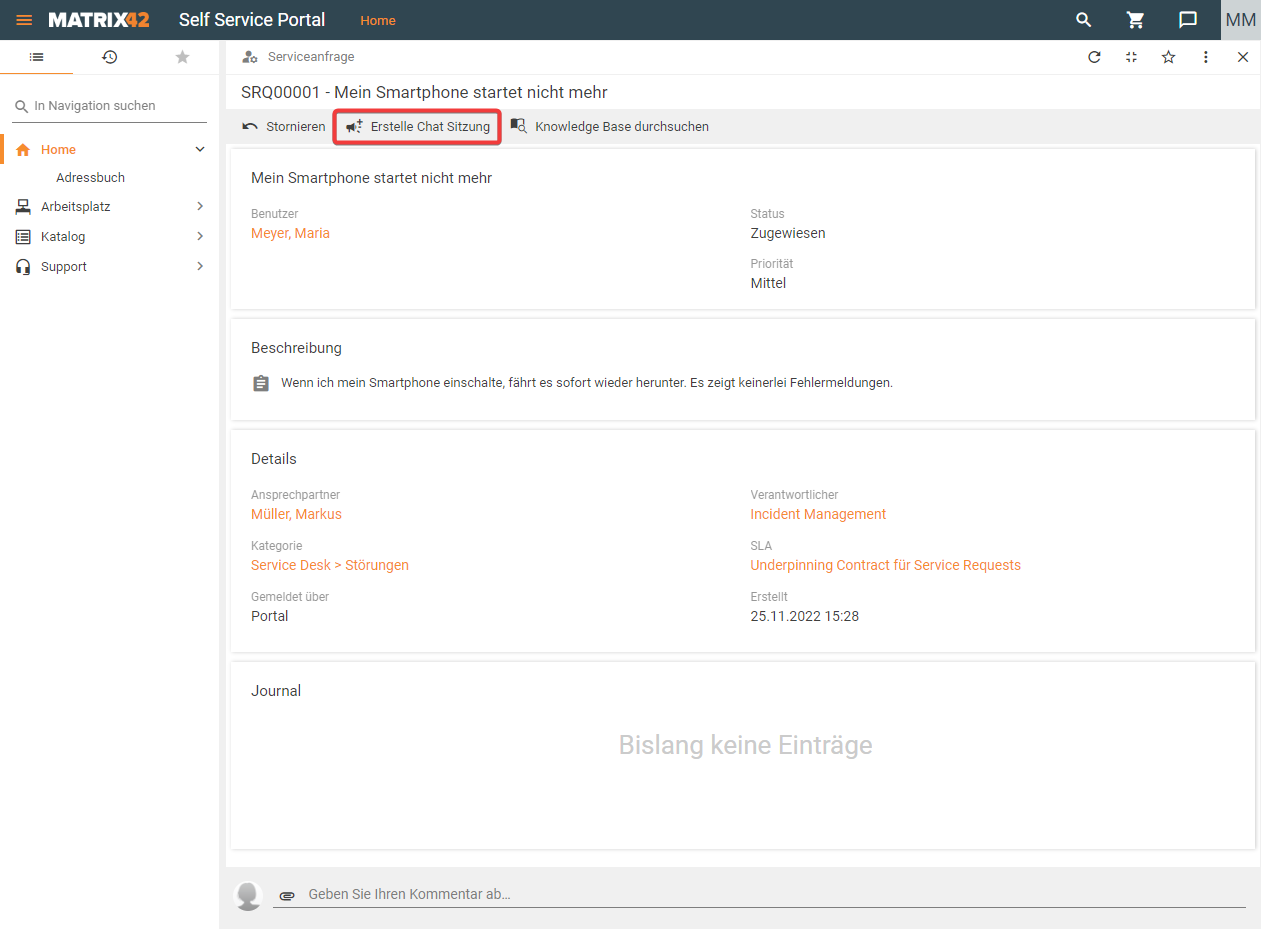
Task: Open the Meyer, Maria user link
Action: pos(290,233)
